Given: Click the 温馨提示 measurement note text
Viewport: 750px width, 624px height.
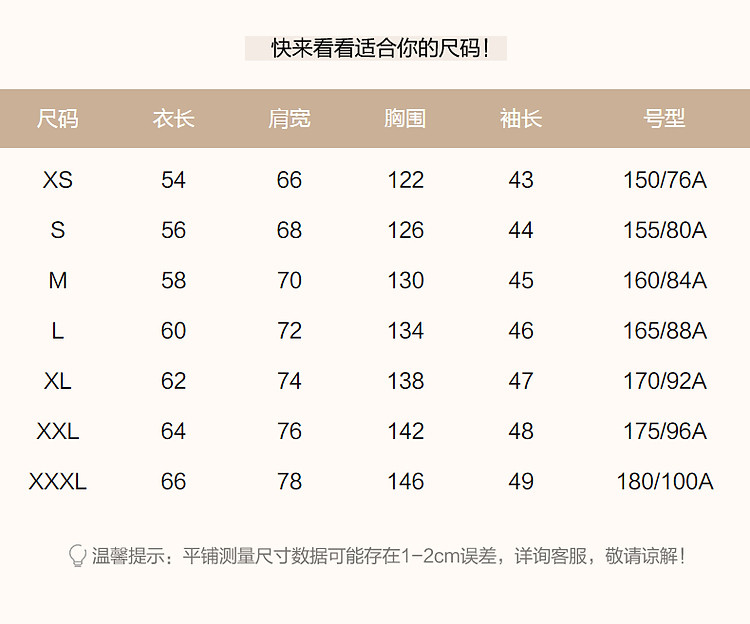Looking at the screenshot, I should 388,556.
